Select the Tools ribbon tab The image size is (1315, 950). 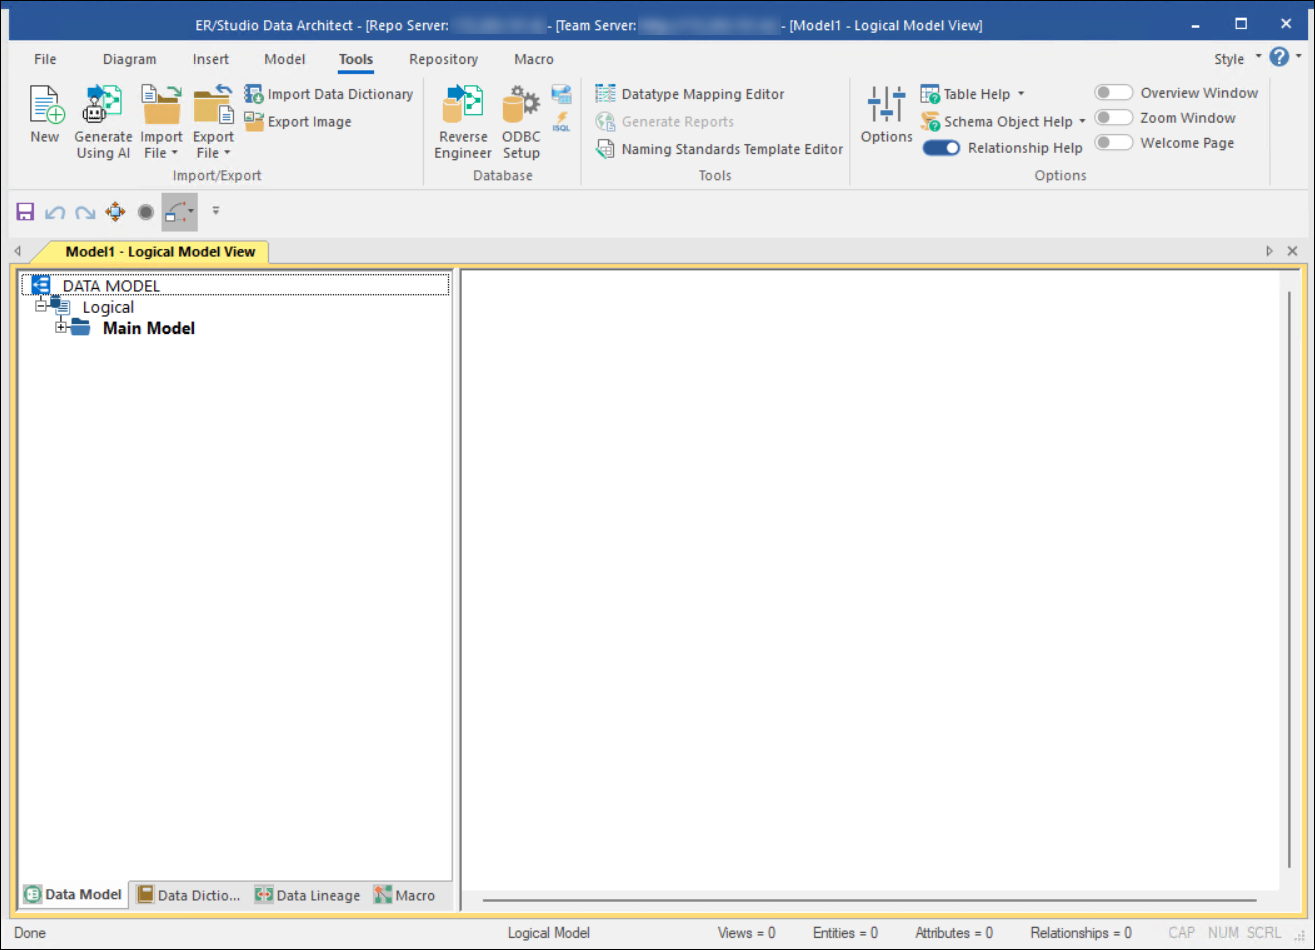click(356, 59)
